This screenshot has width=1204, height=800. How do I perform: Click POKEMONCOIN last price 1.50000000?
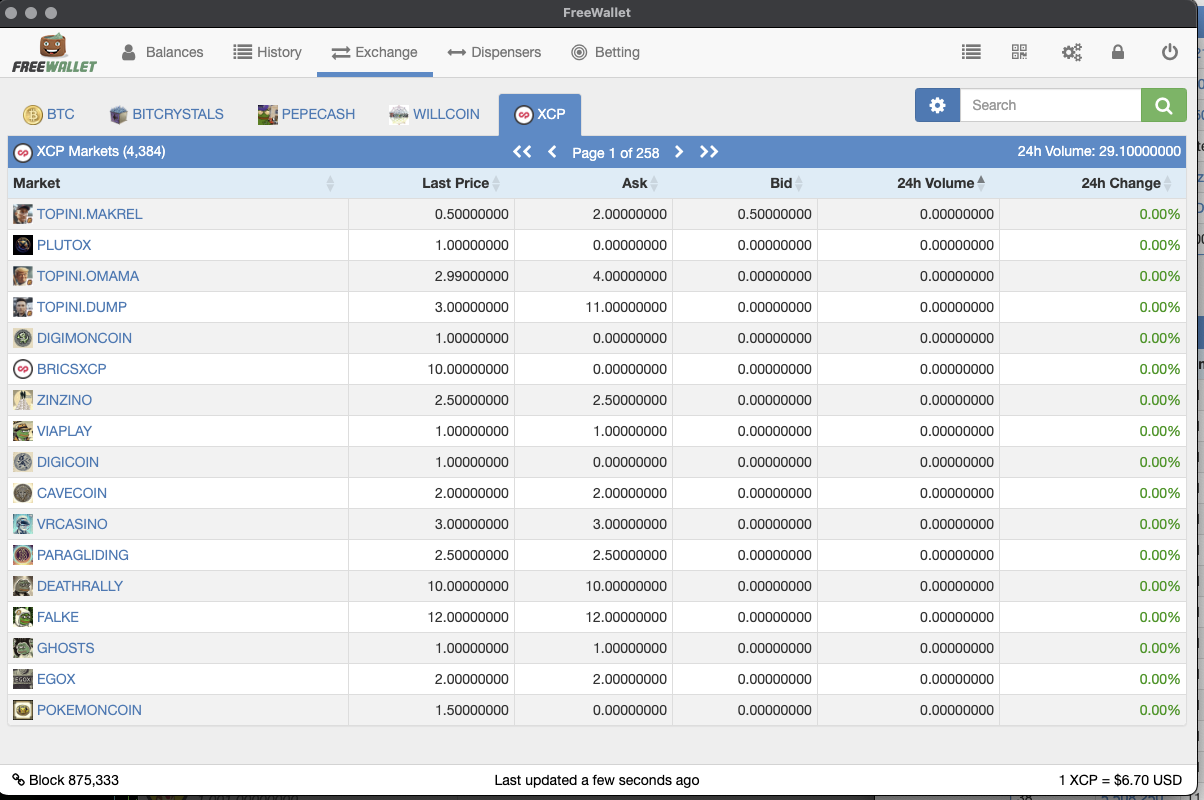click(472, 710)
